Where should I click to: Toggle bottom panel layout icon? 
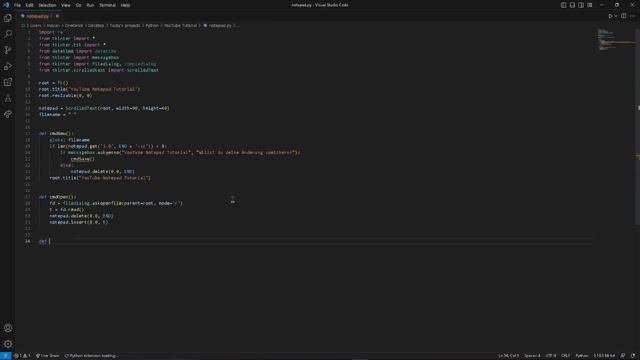point(572,5)
